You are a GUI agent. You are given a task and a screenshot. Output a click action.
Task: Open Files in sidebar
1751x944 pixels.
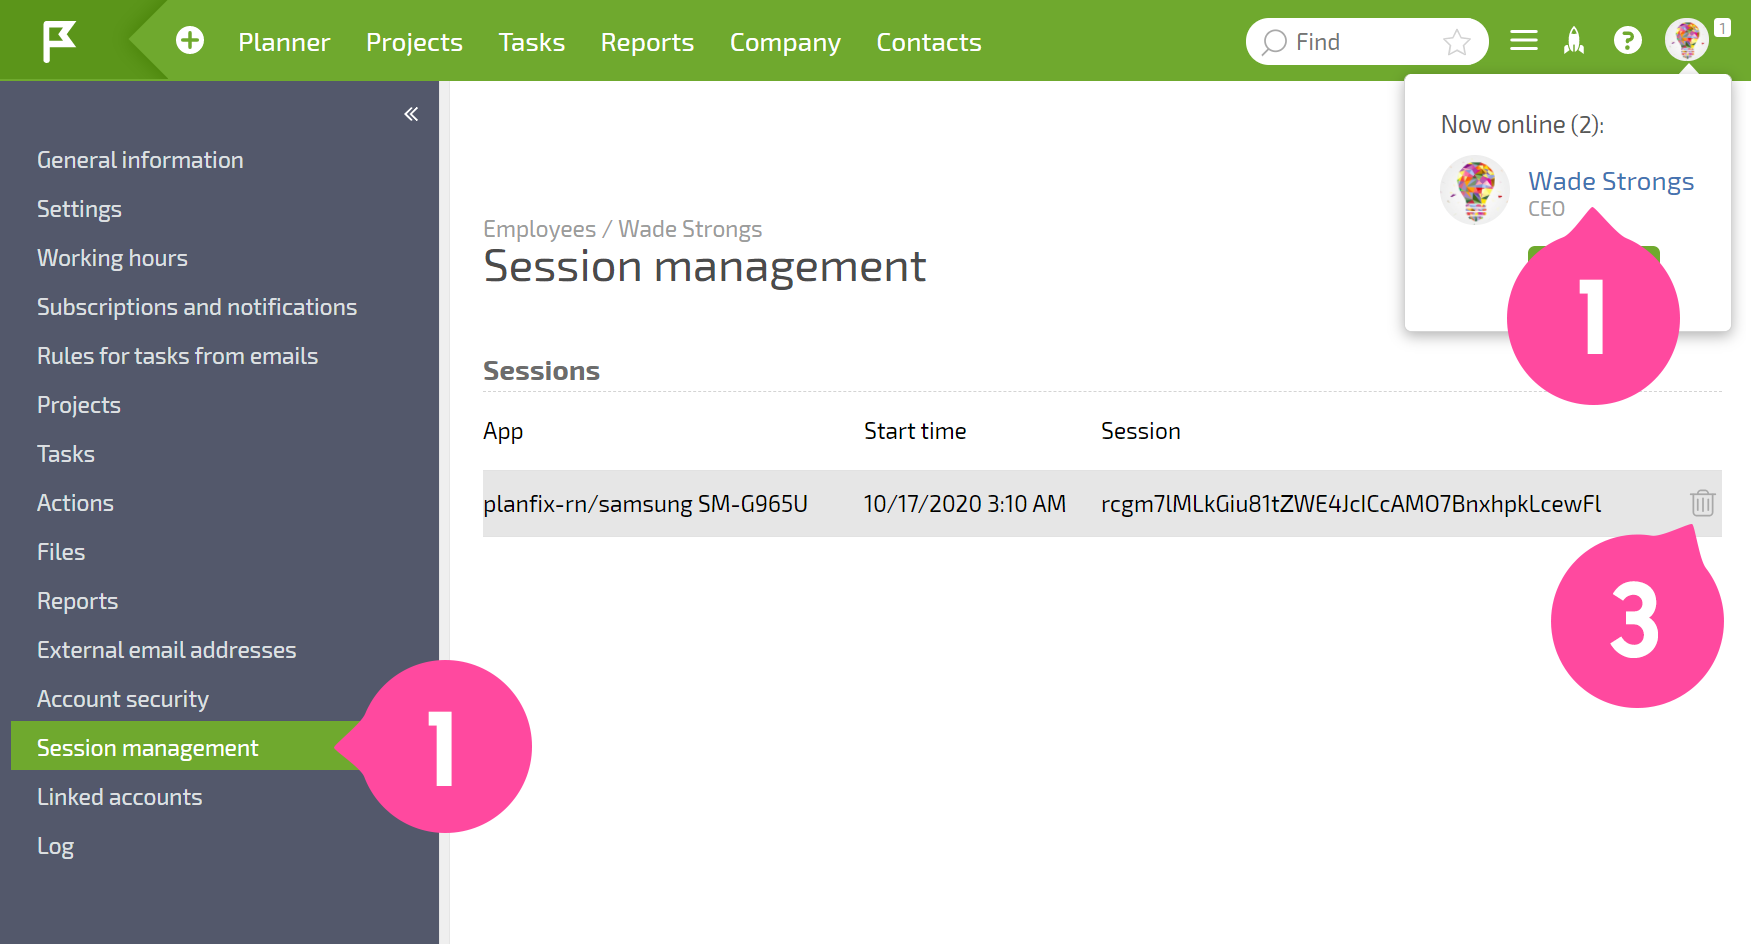(x=61, y=552)
